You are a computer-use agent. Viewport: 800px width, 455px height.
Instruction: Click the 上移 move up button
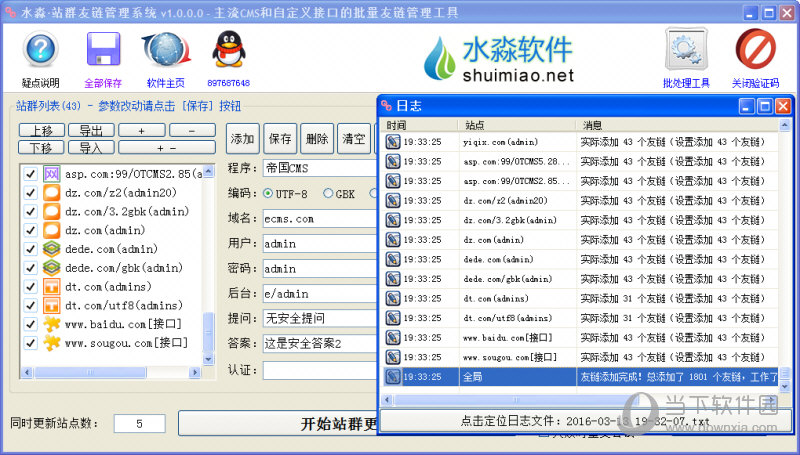pyautogui.click(x=42, y=131)
